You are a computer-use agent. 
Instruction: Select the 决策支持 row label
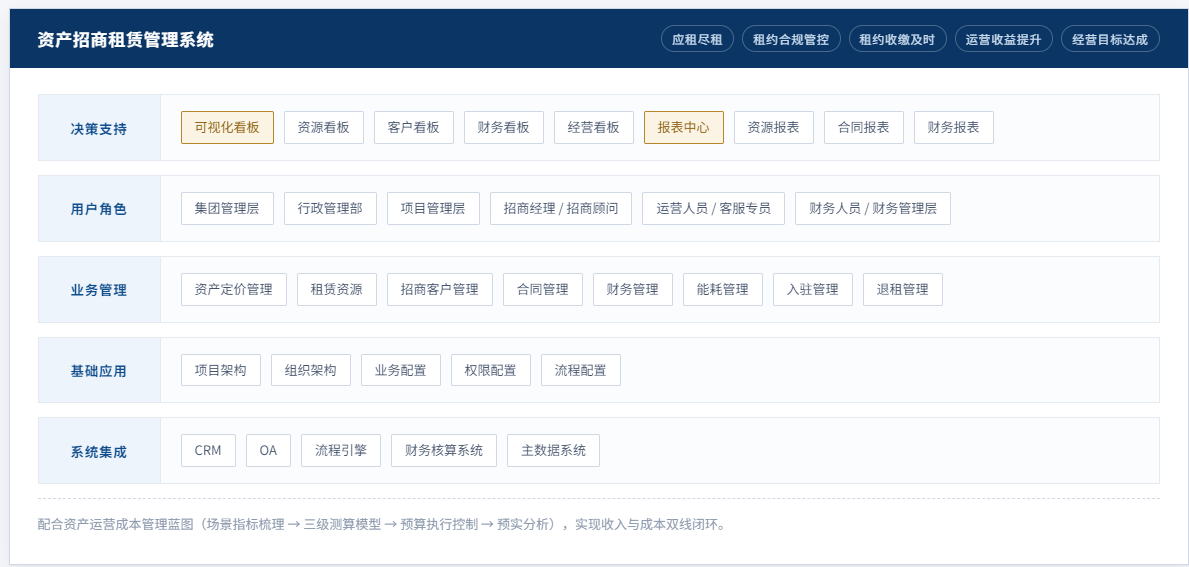99,128
